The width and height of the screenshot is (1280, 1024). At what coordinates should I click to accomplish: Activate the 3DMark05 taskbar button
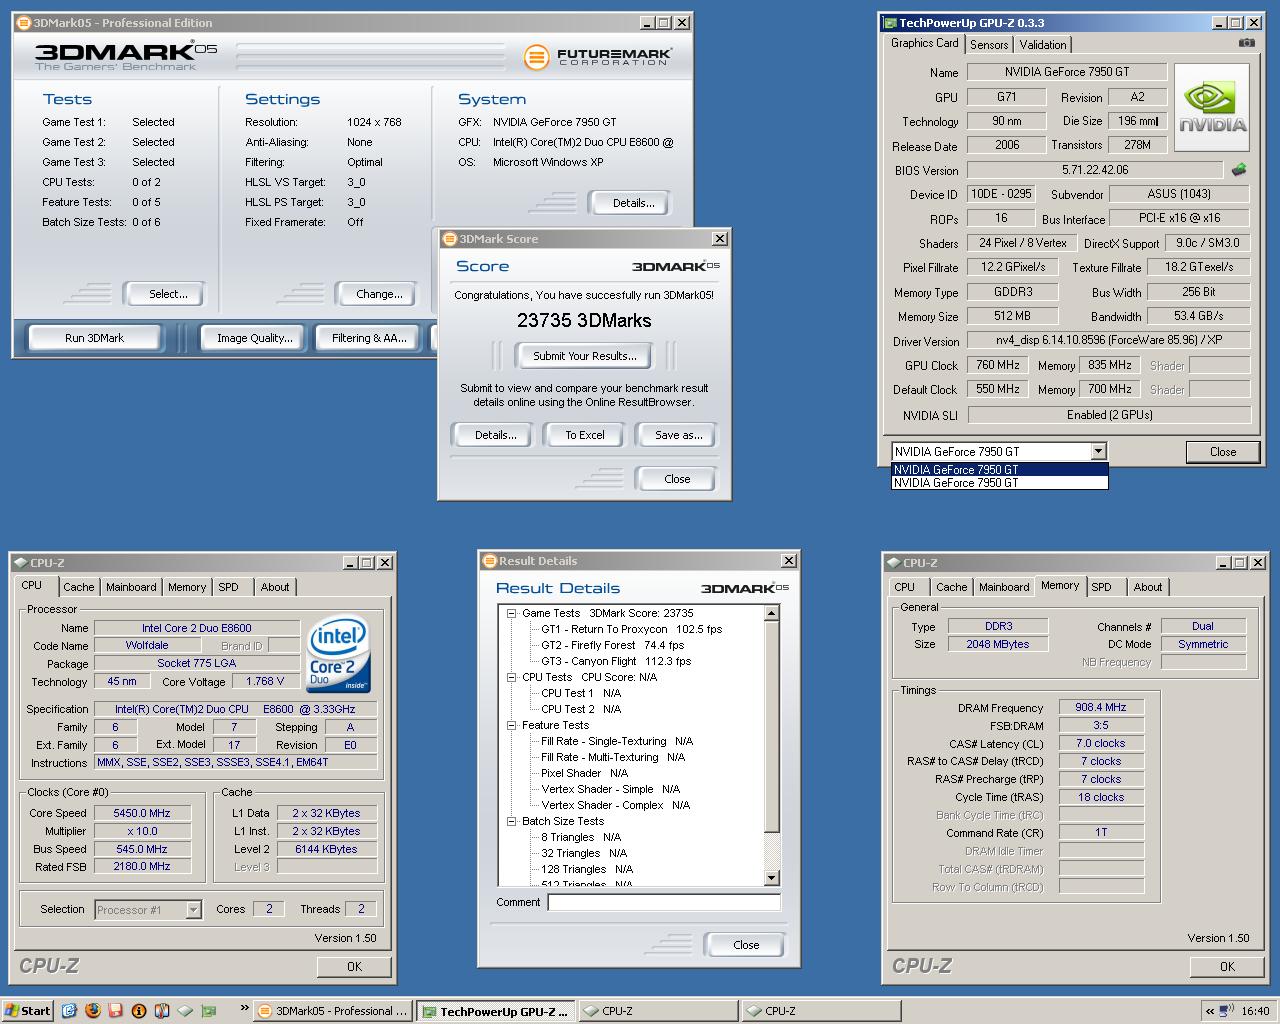point(333,1011)
